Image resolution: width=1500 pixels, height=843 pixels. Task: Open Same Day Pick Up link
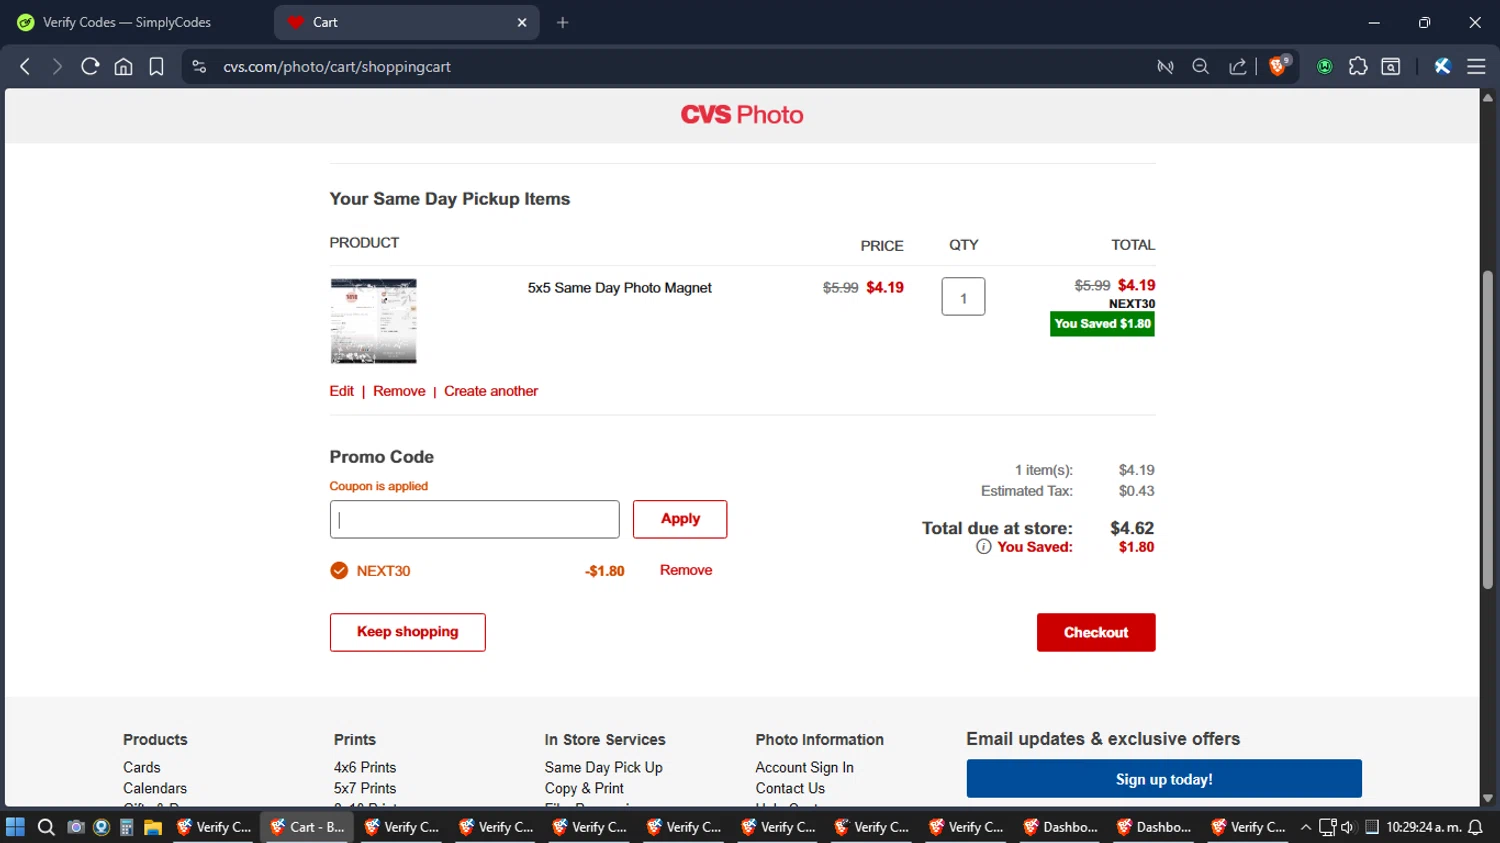603,767
